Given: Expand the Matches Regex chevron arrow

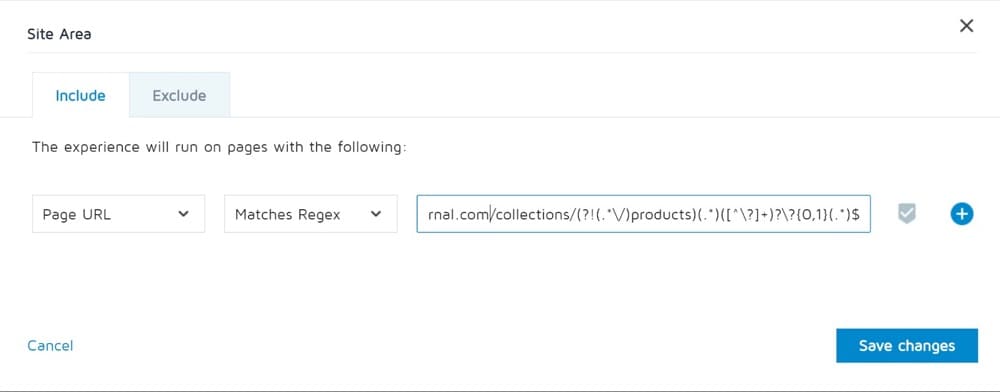Looking at the screenshot, I should [376, 214].
